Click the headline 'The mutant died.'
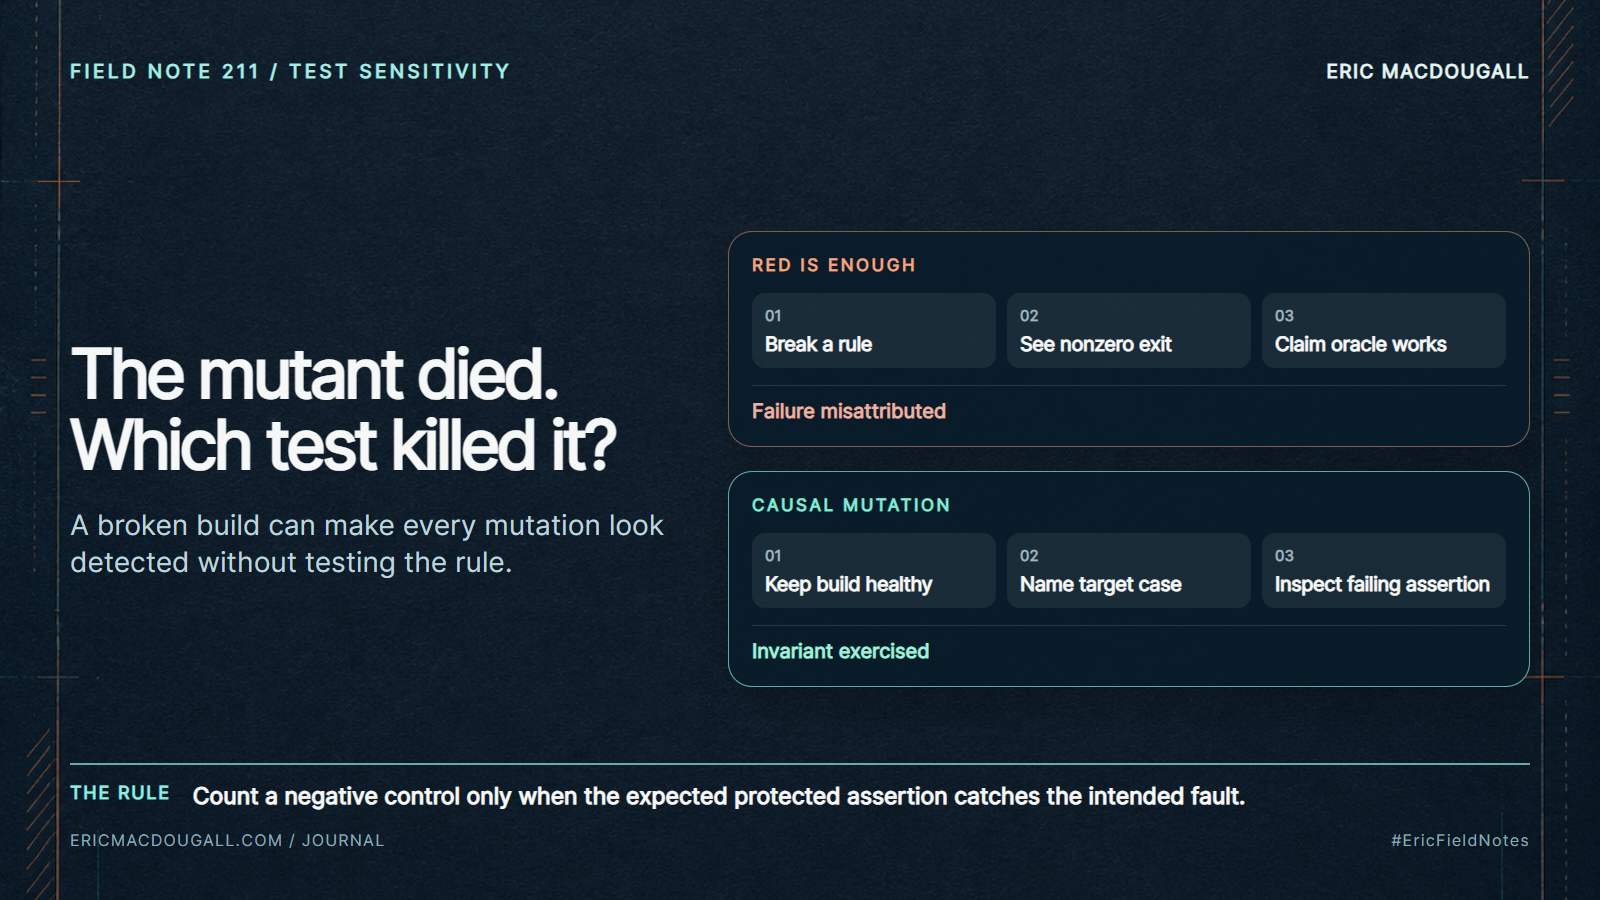This screenshot has height=900, width=1600. point(315,375)
